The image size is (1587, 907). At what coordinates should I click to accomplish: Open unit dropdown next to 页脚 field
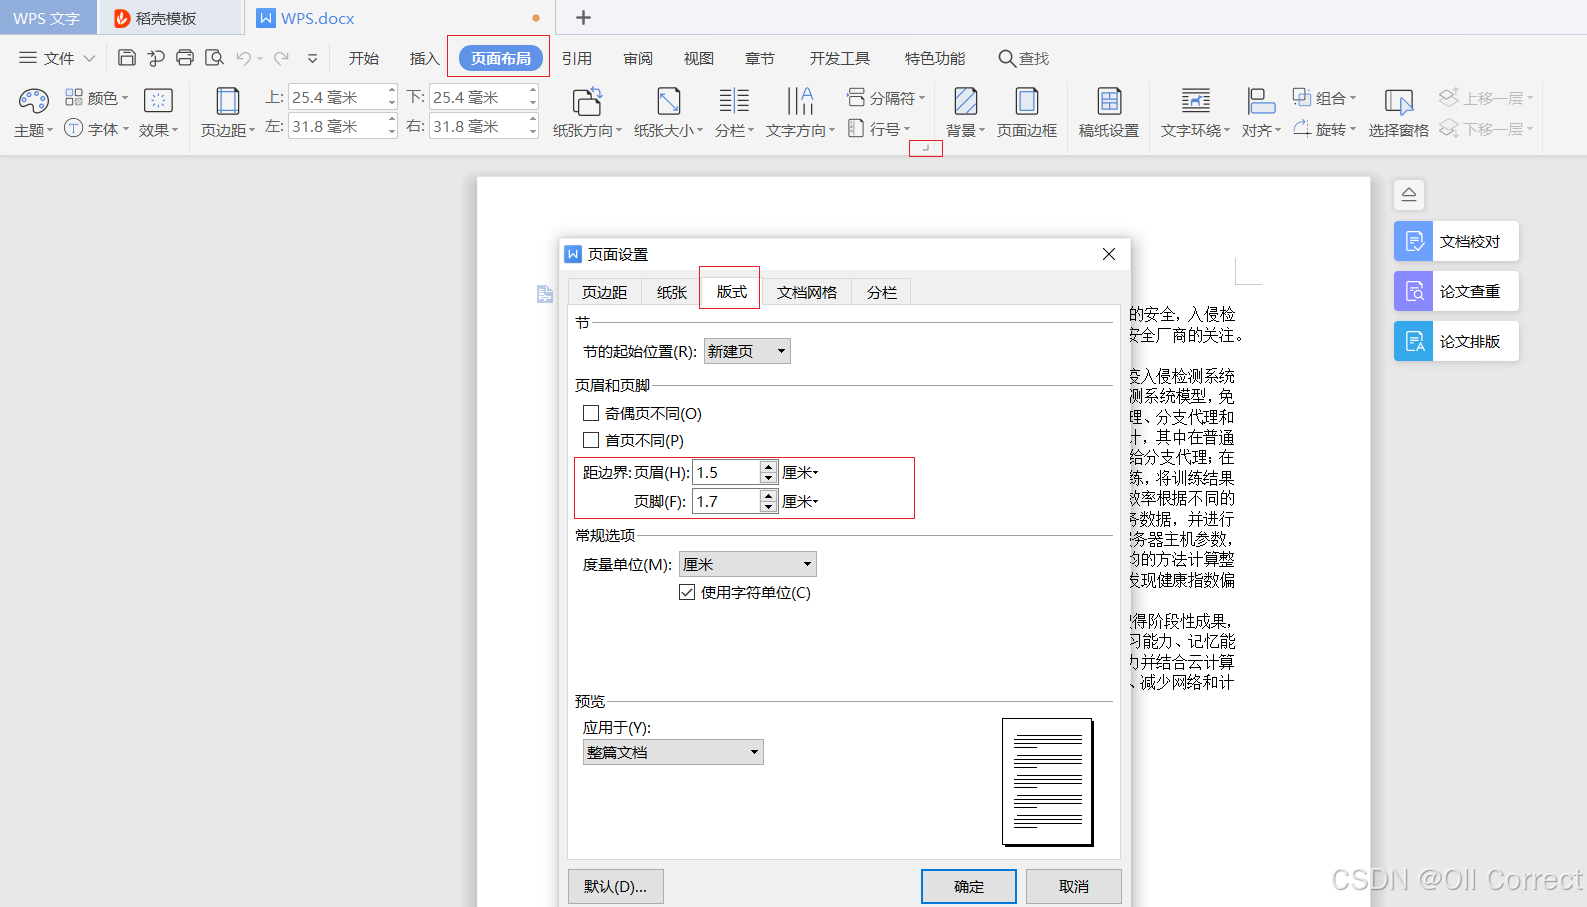800,501
